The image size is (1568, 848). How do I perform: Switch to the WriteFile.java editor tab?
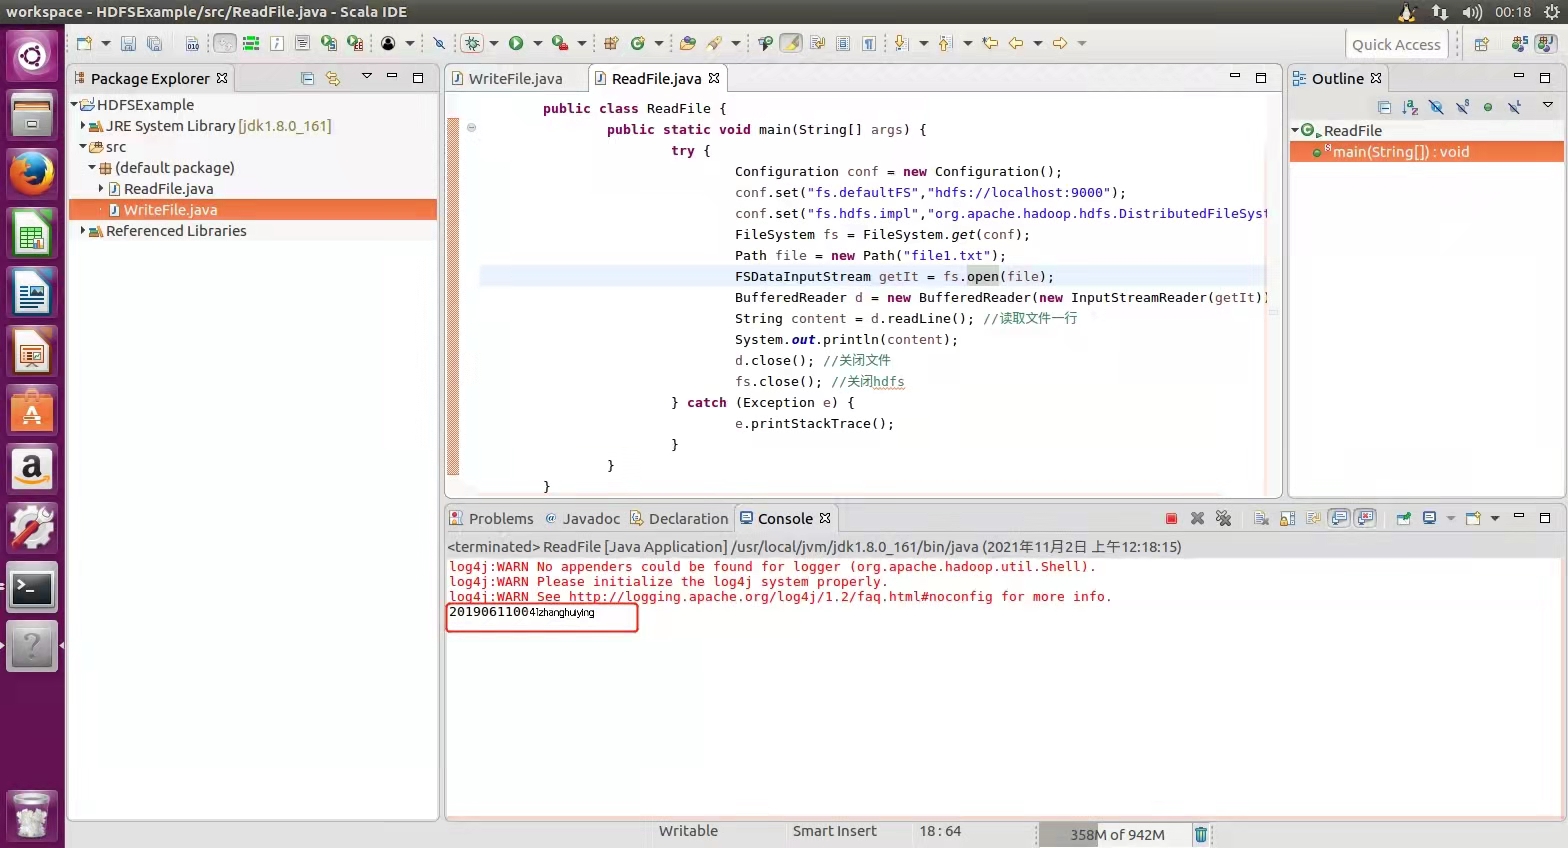(514, 78)
